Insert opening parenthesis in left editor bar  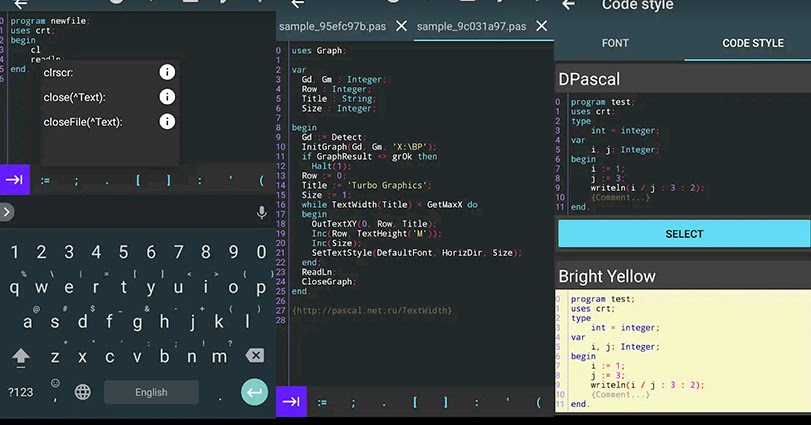click(261, 180)
